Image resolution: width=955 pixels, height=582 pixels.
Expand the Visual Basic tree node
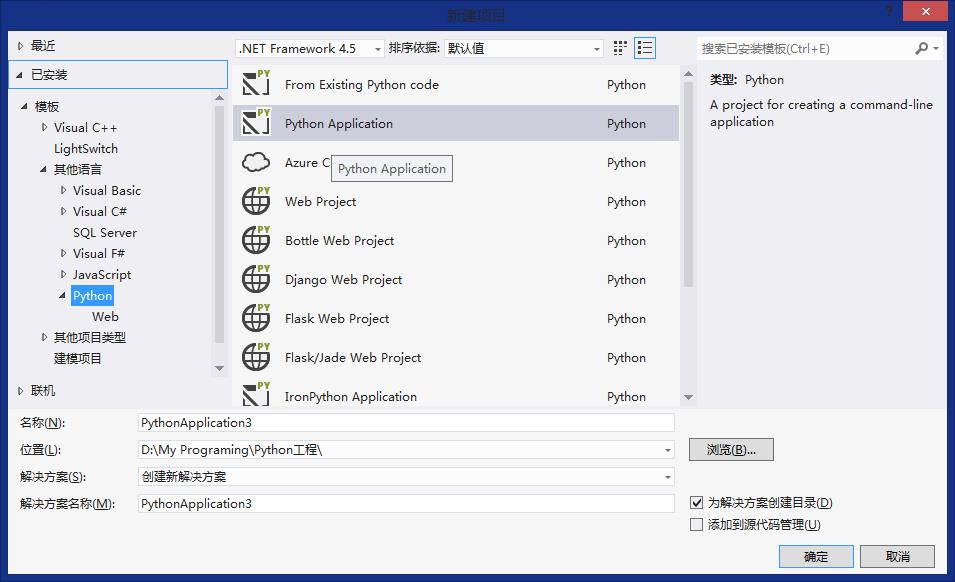click(63, 191)
